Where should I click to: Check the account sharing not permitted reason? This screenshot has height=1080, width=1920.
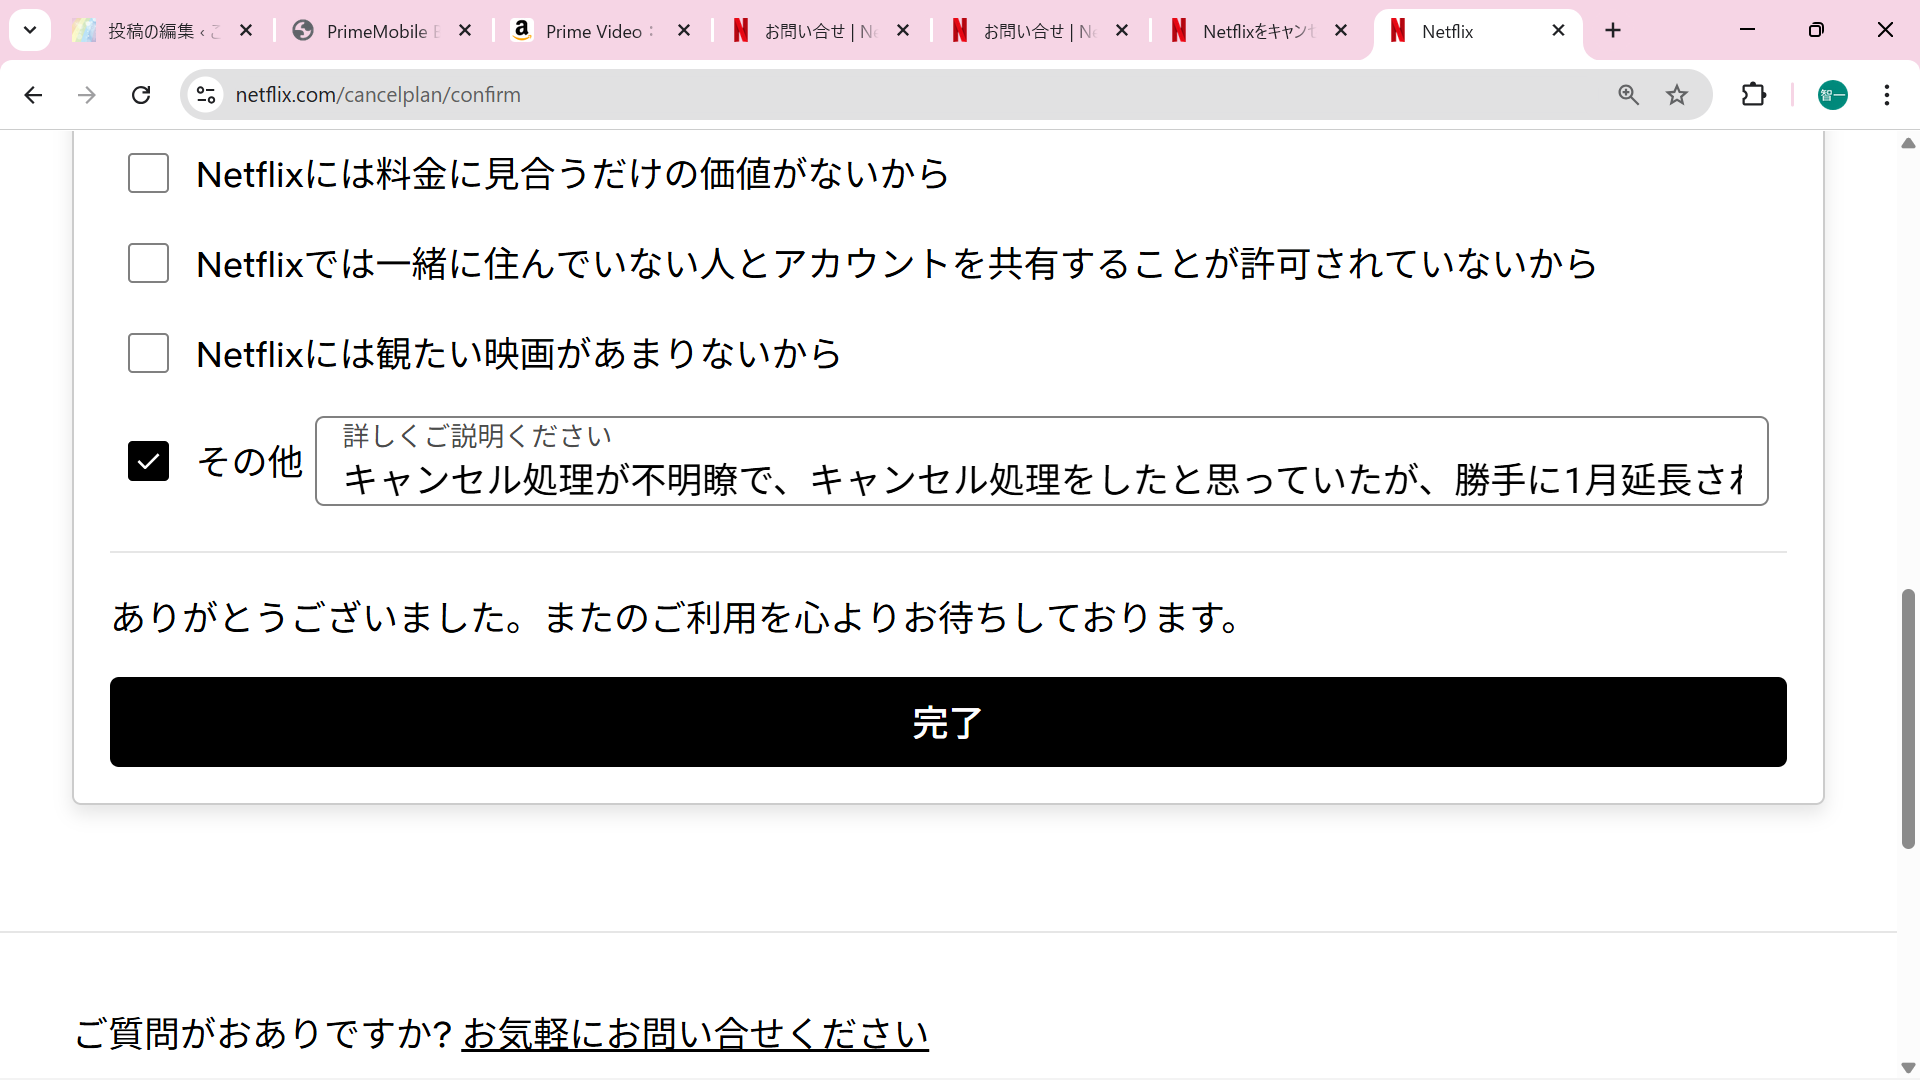point(148,264)
